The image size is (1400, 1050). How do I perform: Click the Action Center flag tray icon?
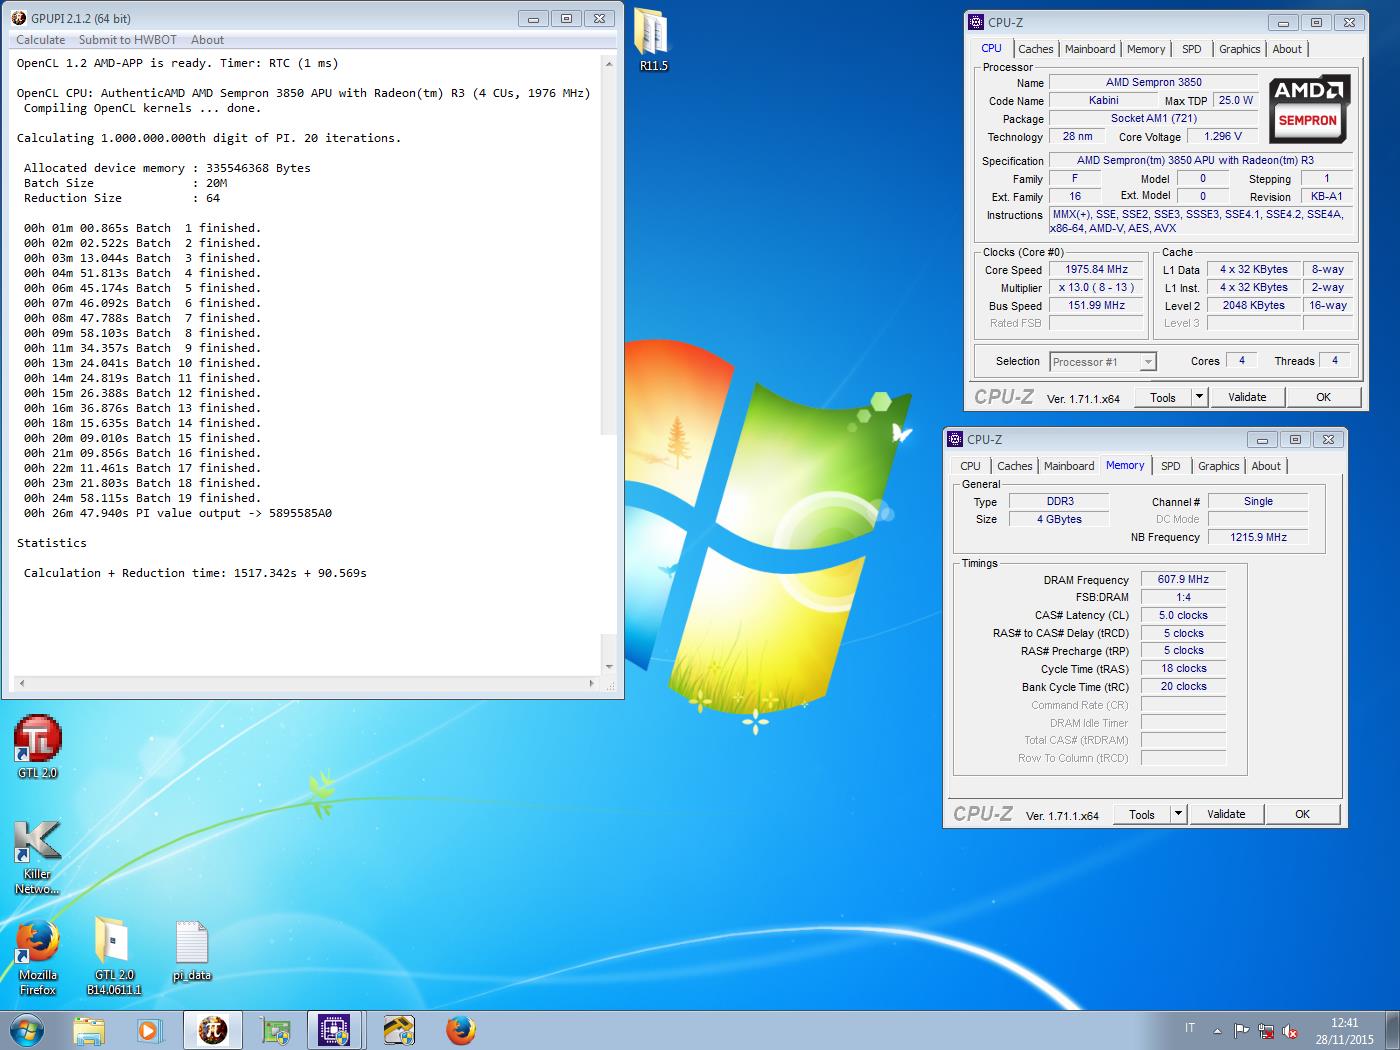(x=1242, y=1030)
